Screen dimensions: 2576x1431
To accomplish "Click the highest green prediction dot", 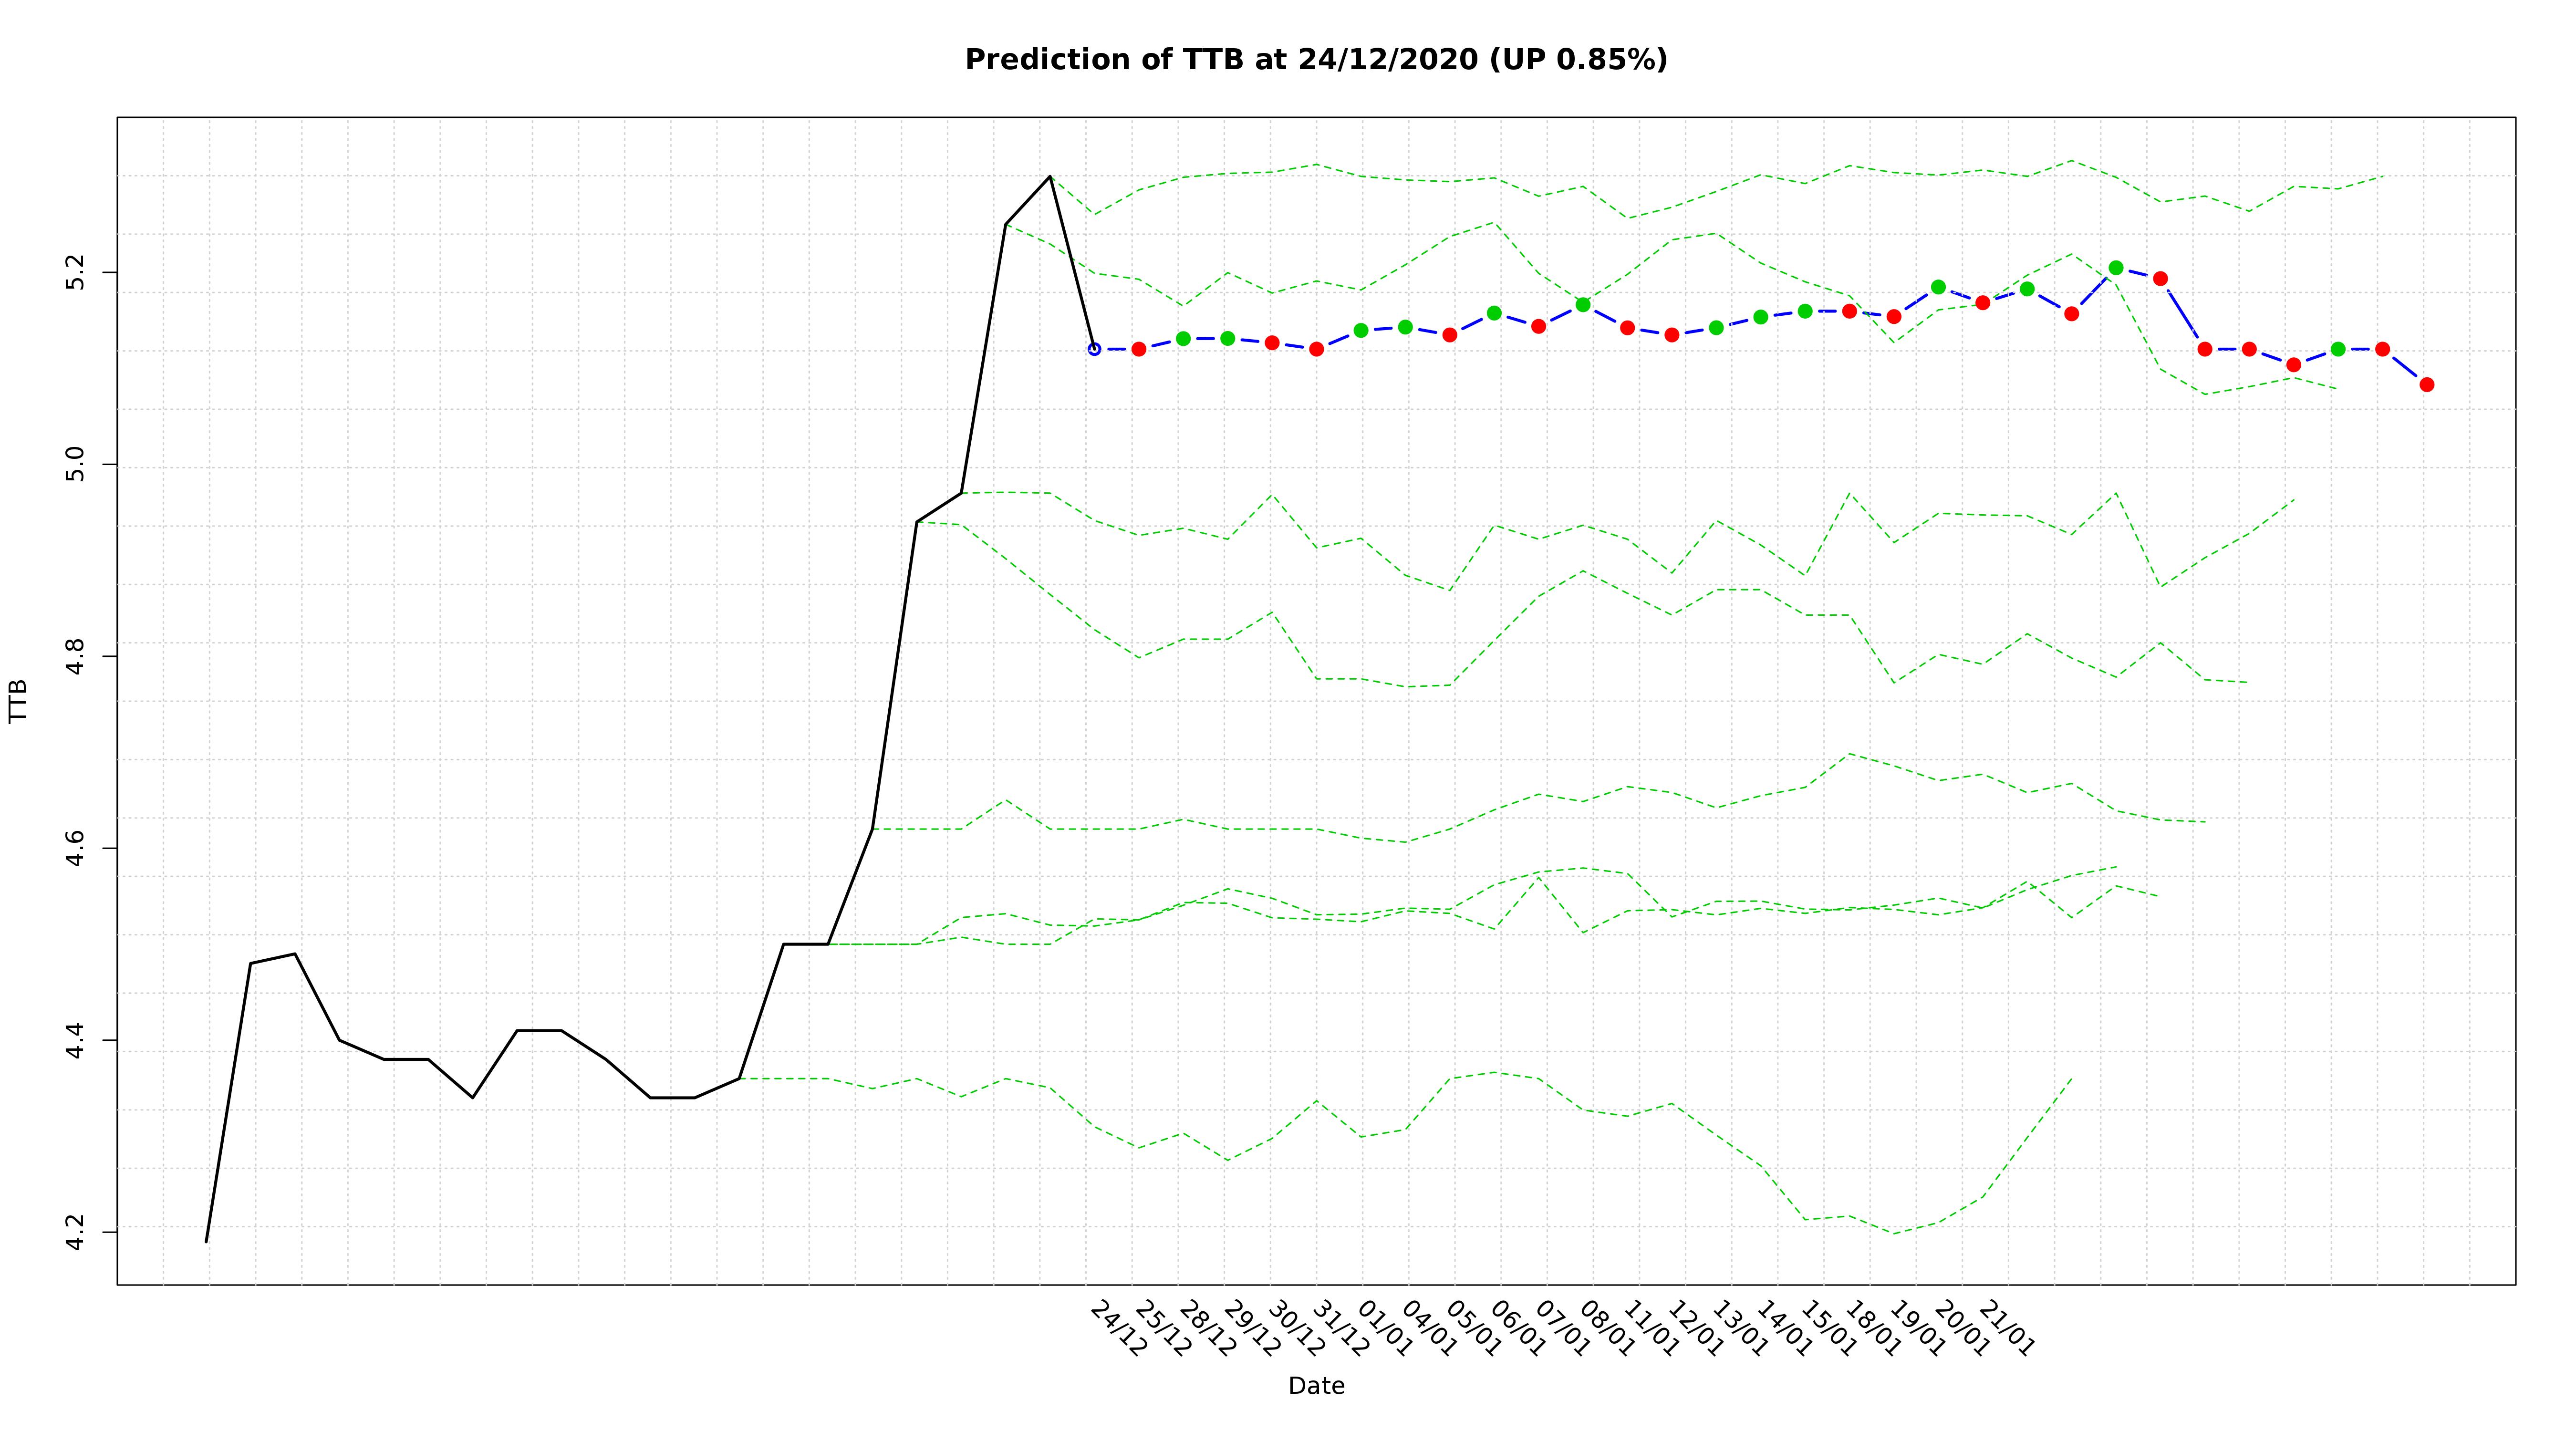I will pyautogui.click(x=2115, y=268).
